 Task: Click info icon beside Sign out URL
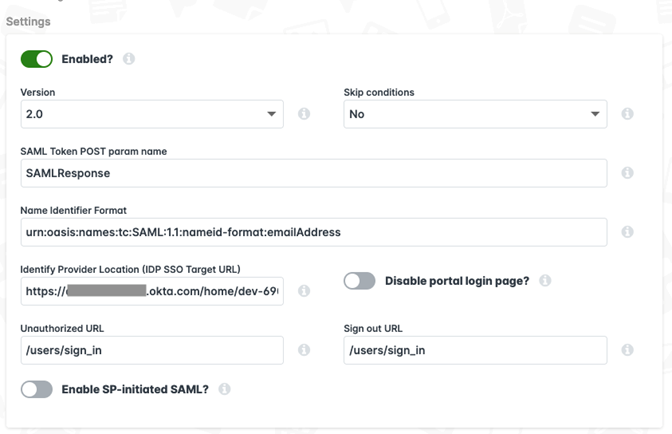[627, 350]
